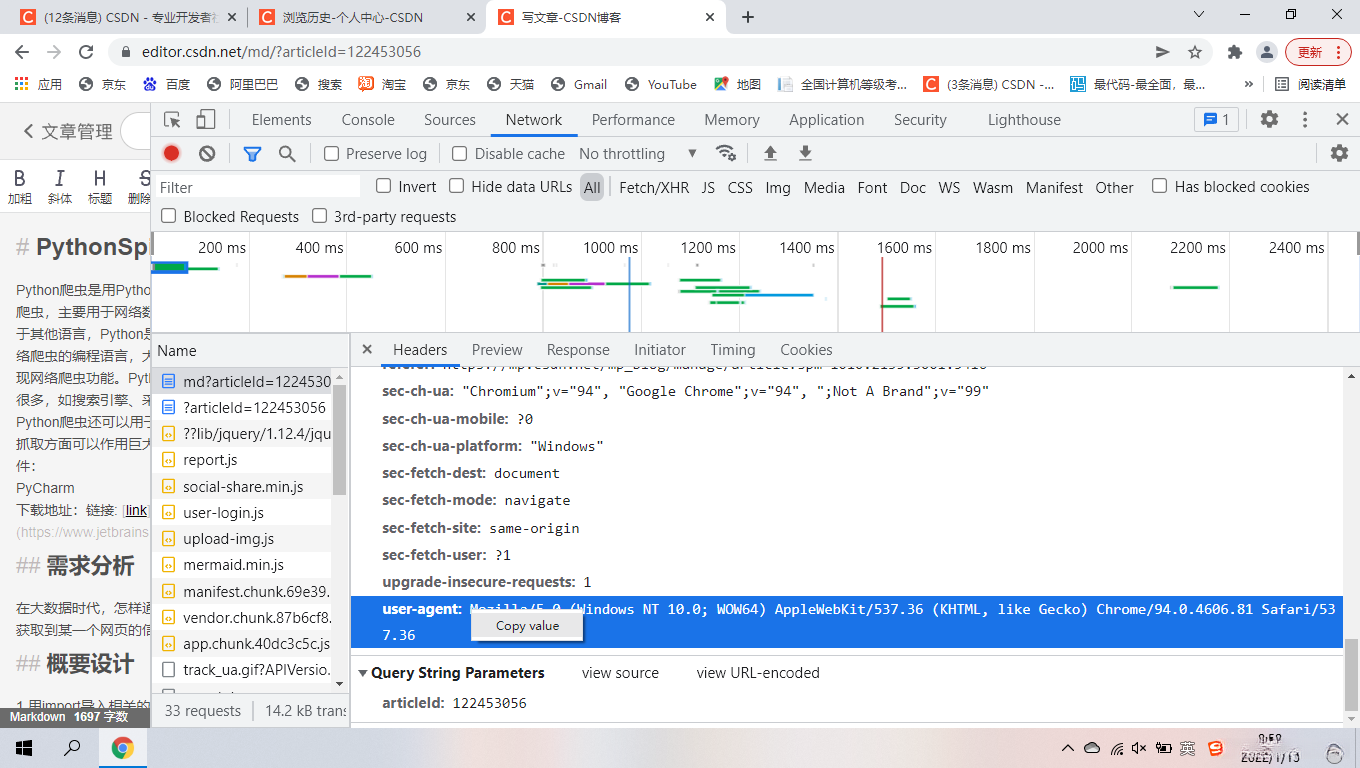Open the YouTube bookmark

(x=660, y=84)
